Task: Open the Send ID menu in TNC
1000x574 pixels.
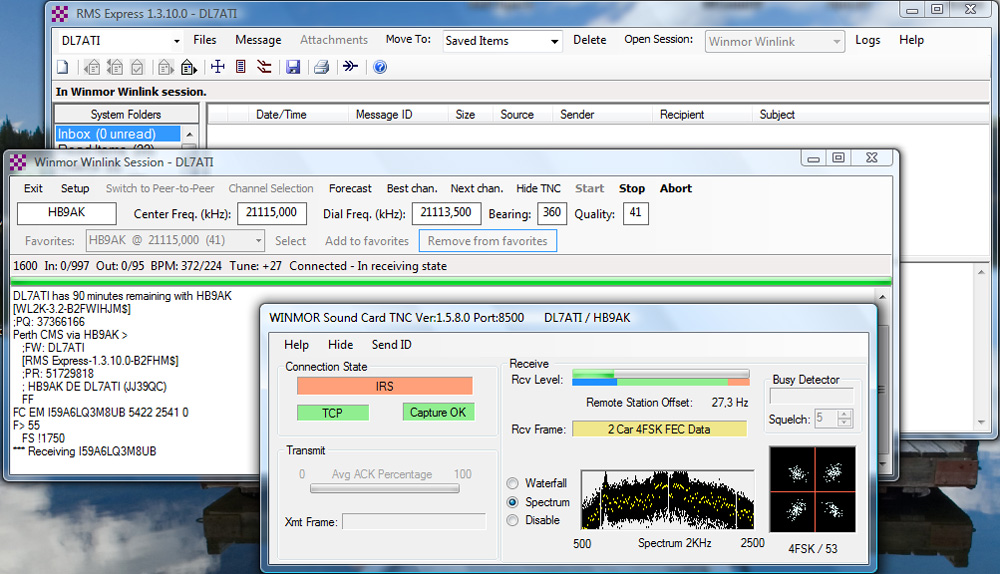Action: point(391,345)
